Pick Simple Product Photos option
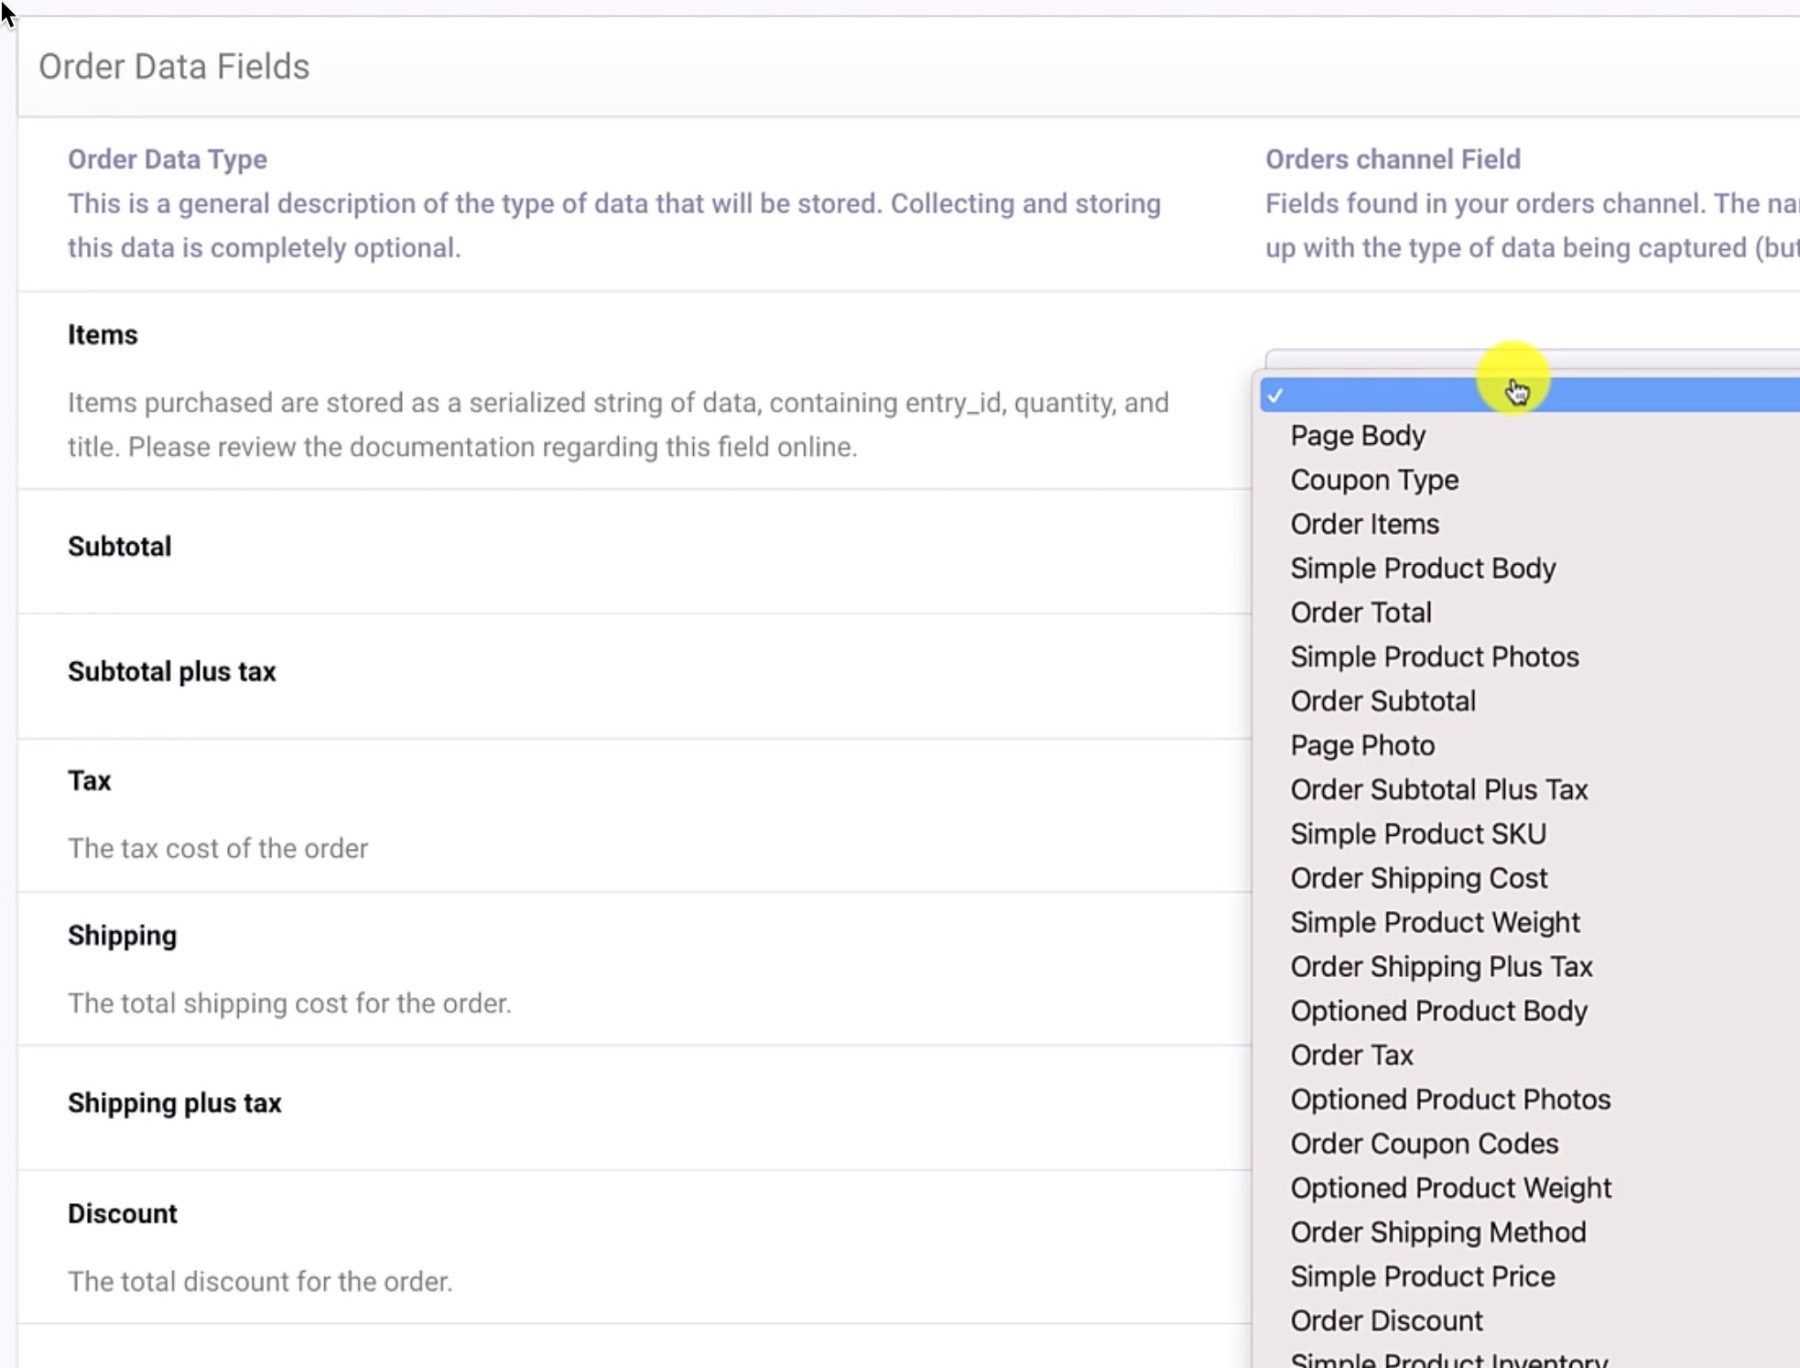 pyautogui.click(x=1435, y=657)
